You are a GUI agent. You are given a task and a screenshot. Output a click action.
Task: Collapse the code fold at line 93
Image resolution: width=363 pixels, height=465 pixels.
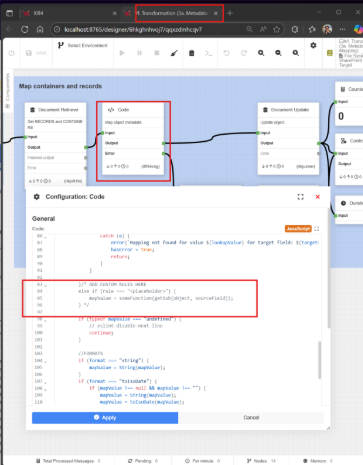pos(46,285)
